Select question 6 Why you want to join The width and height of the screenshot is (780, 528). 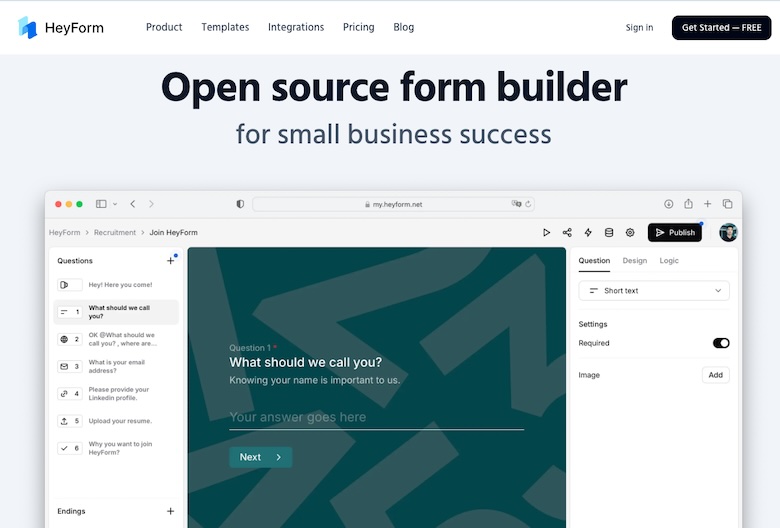(x=116, y=448)
